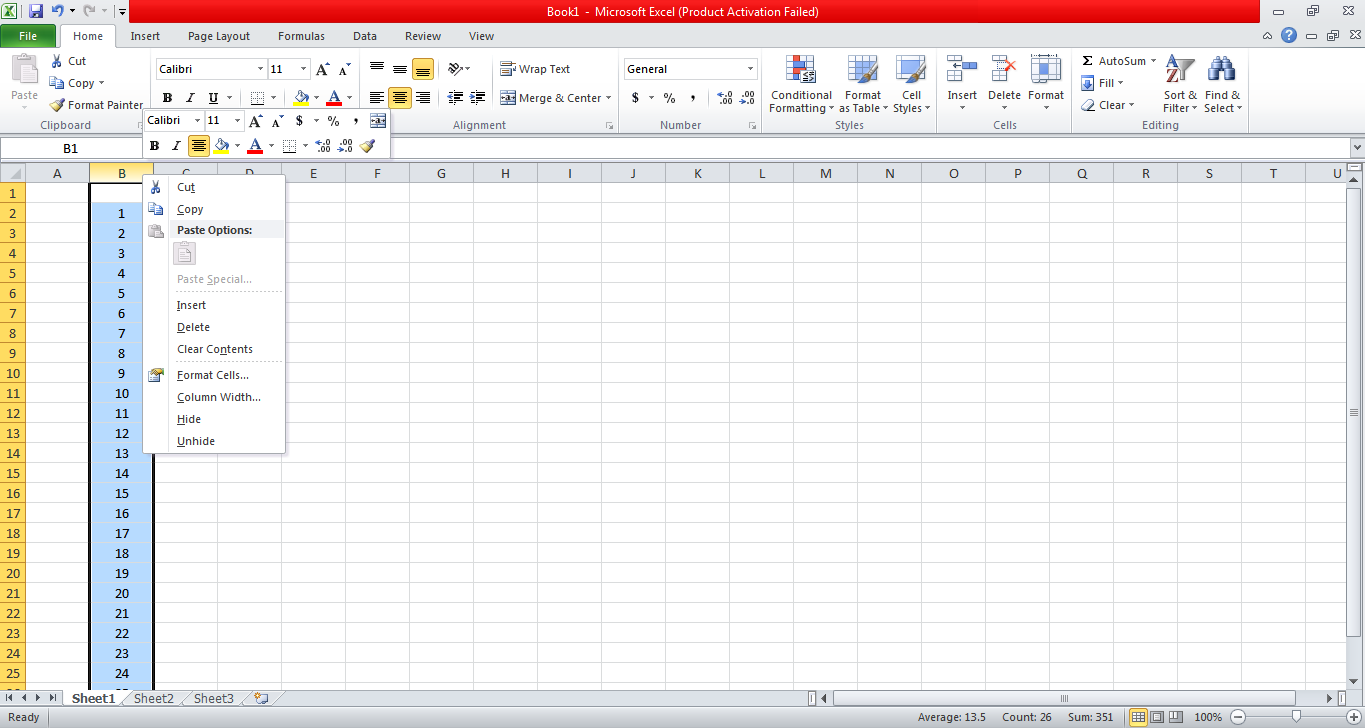Click Insert Worksheet icon beside Sheet3
This screenshot has height=728, width=1365.
pos(261,699)
